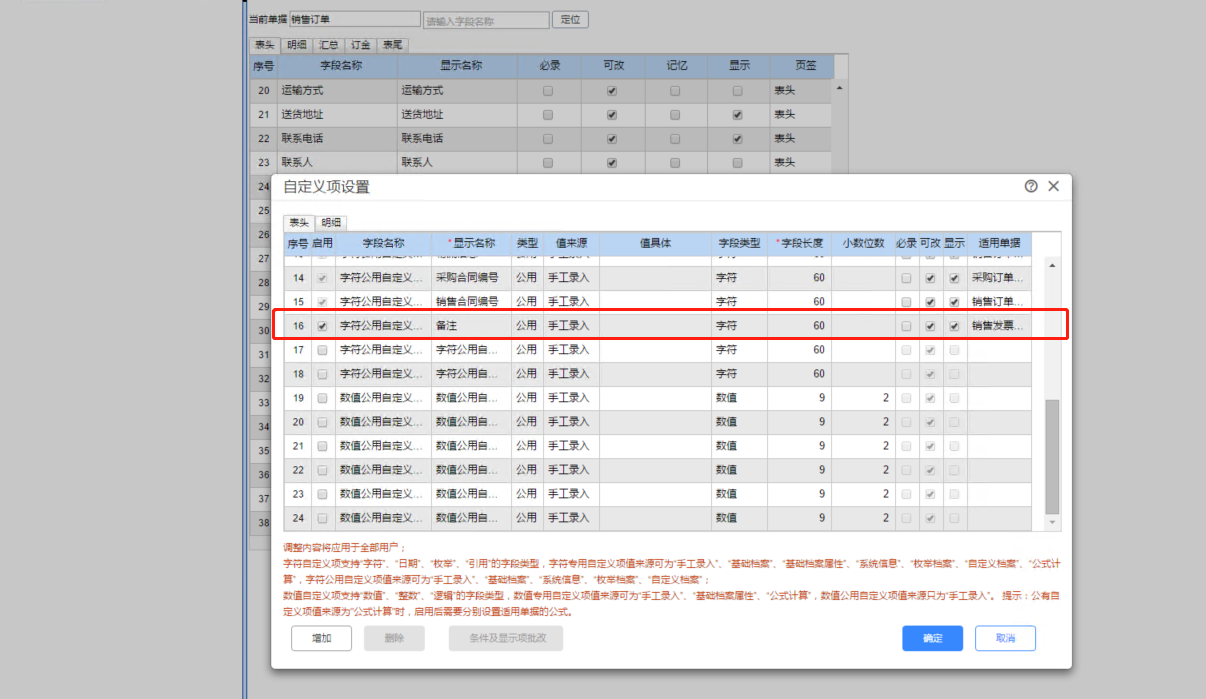Close the 自定义项设置 dialog with X
Image resolution: width=1206 pixels, height=699 pixels.
pyautogui.click(x=1053, y=186)
